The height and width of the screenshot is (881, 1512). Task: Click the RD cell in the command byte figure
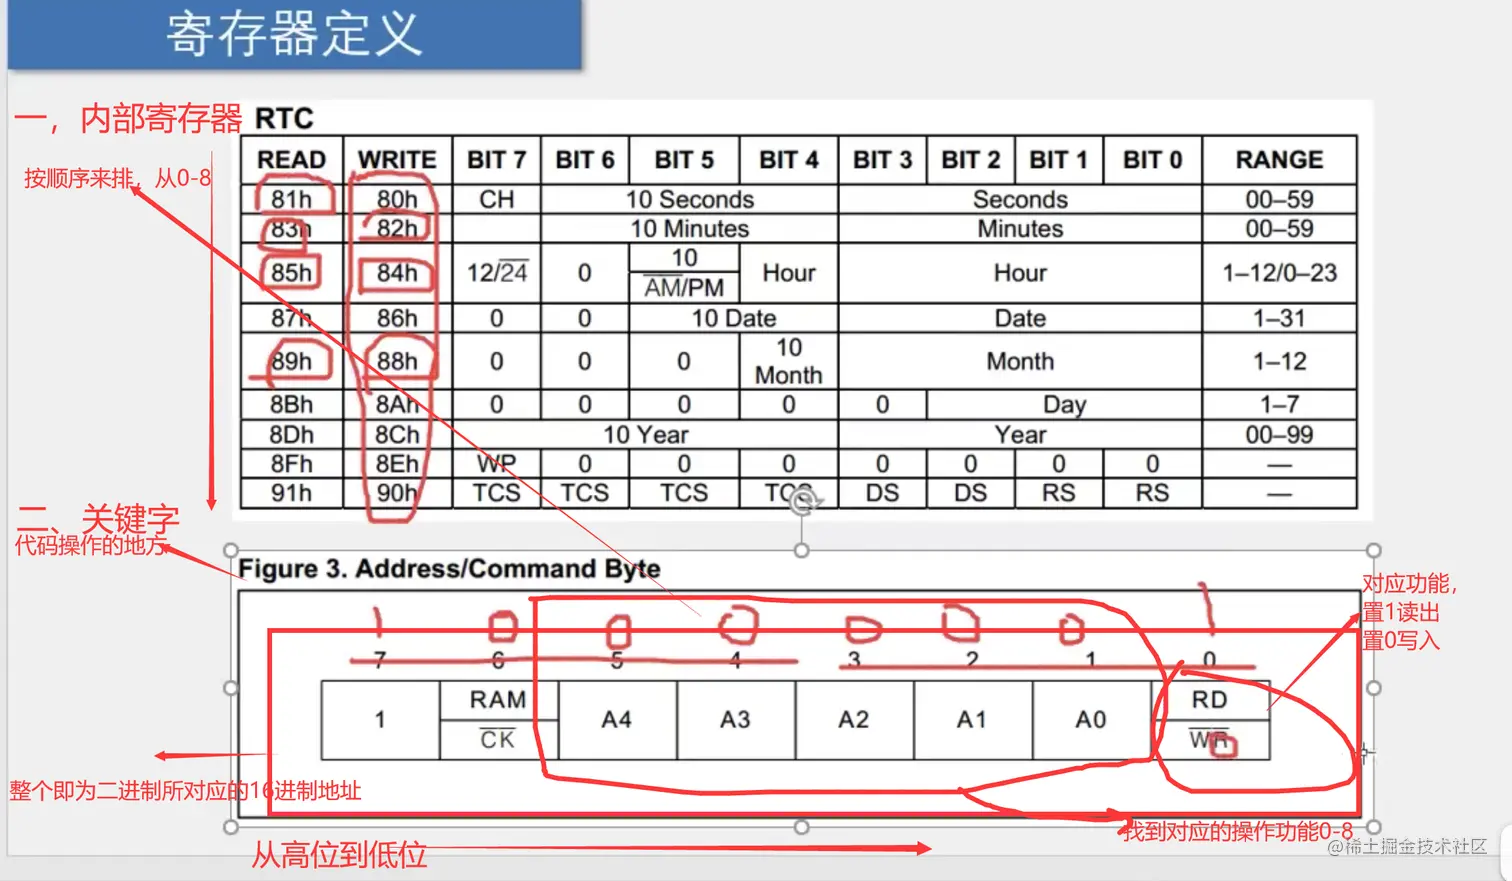[x=1210, y=700]
